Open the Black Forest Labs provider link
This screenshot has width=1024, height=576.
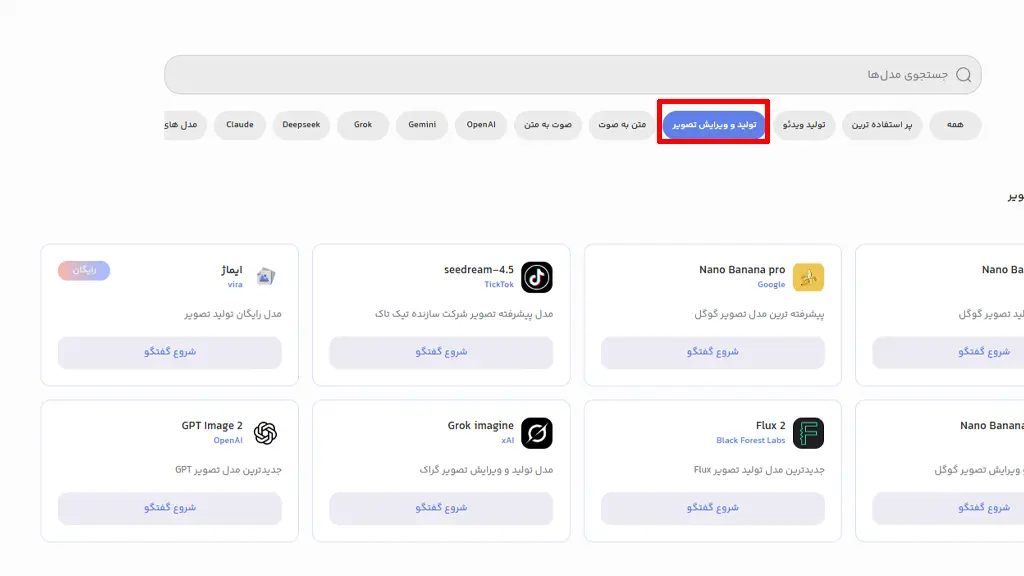(750, 440)
